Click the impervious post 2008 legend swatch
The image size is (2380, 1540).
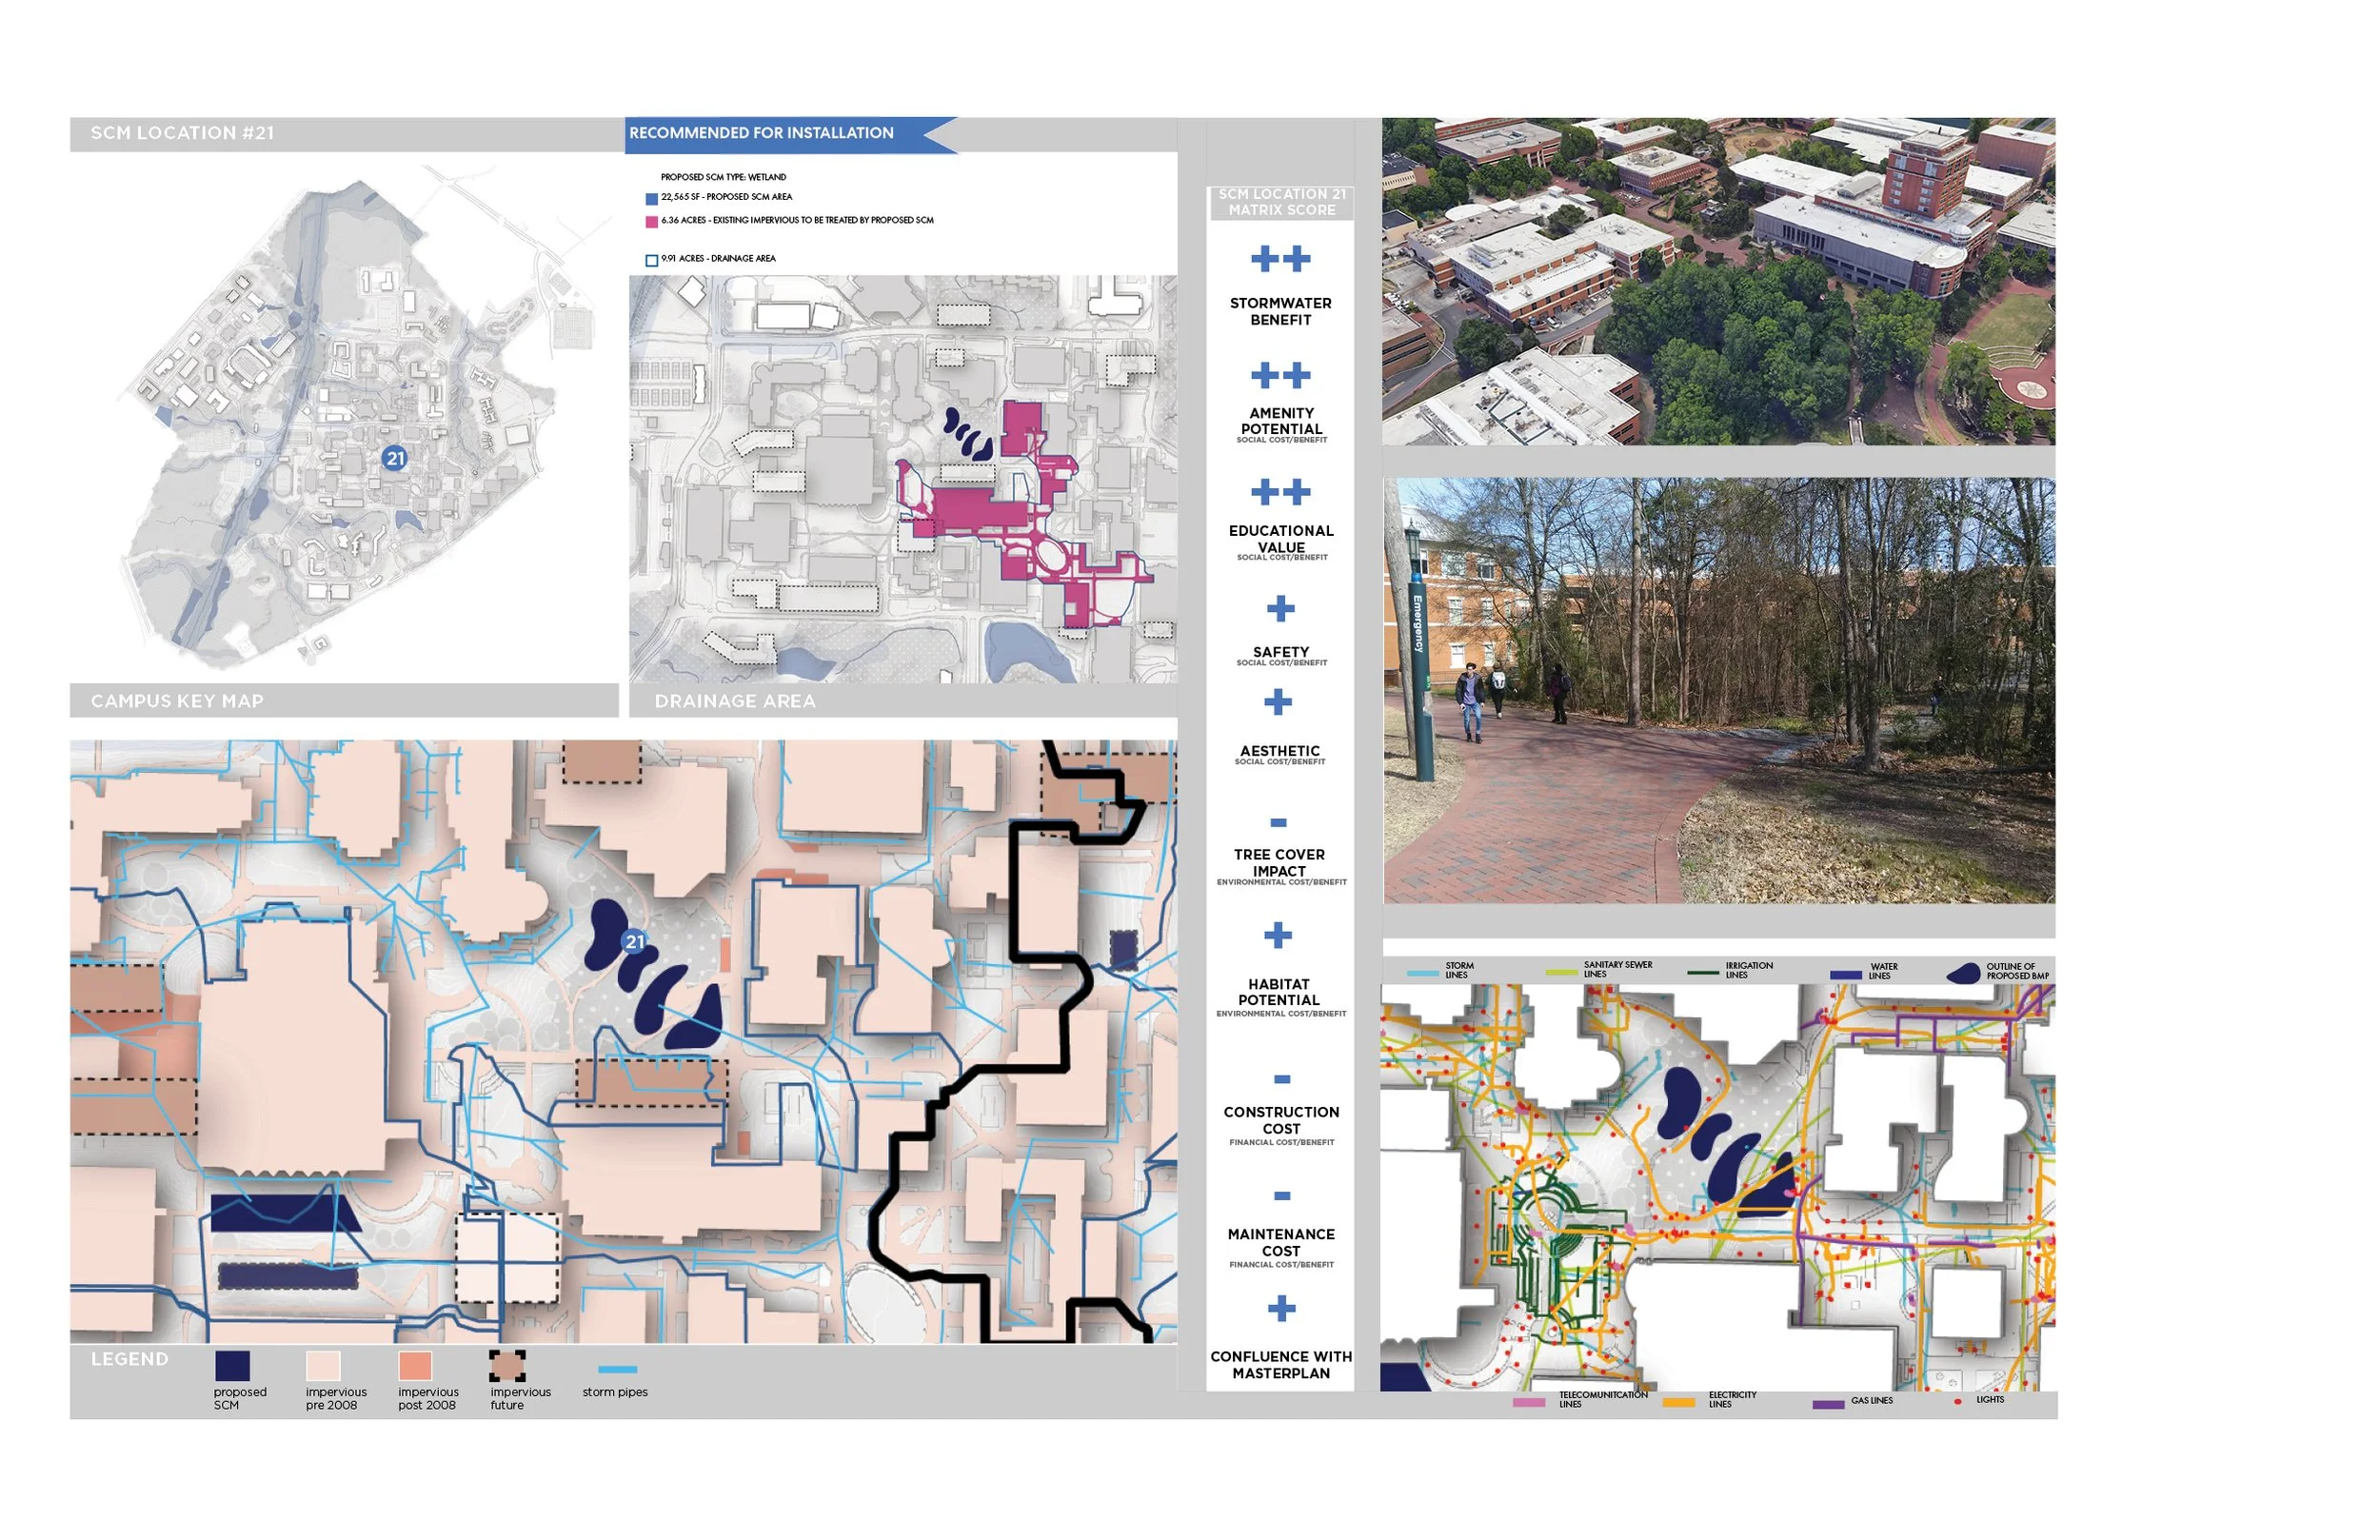click(x=415, y=1366)
